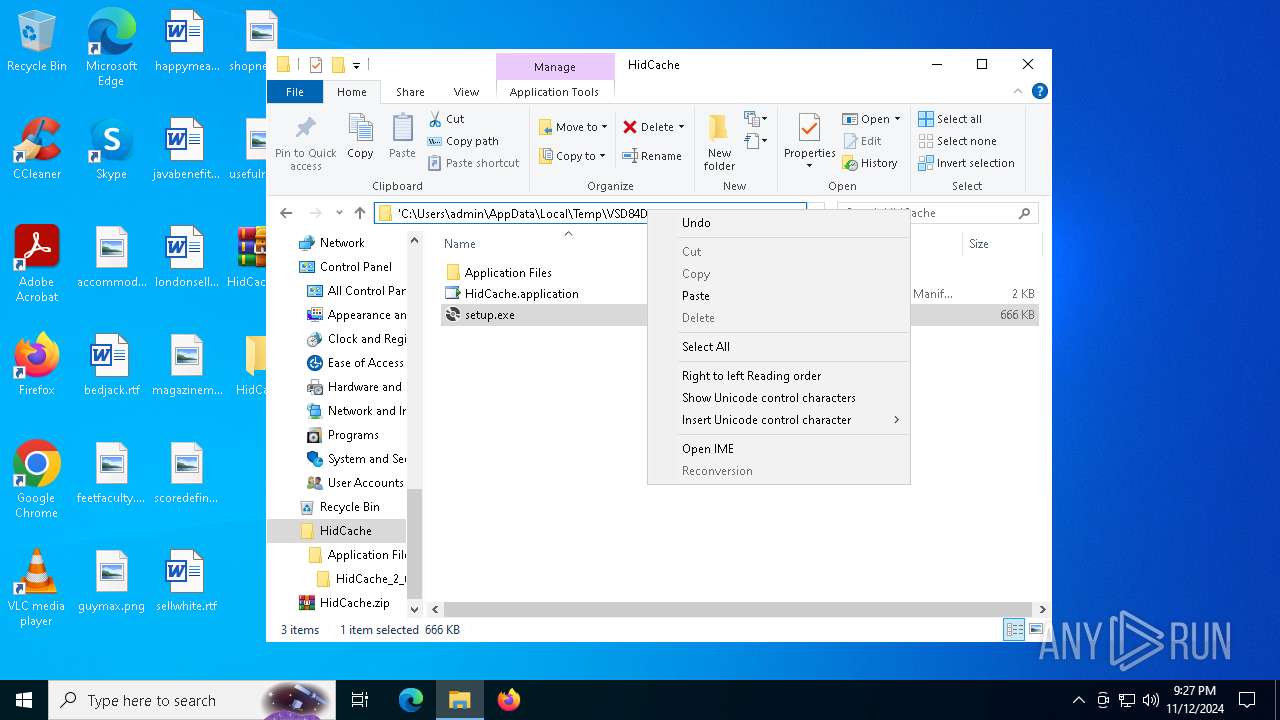Image resolution: width=1280 pixels, height=720 pixels.
Task: Open the File tab
Action: (x=295, y=91)
